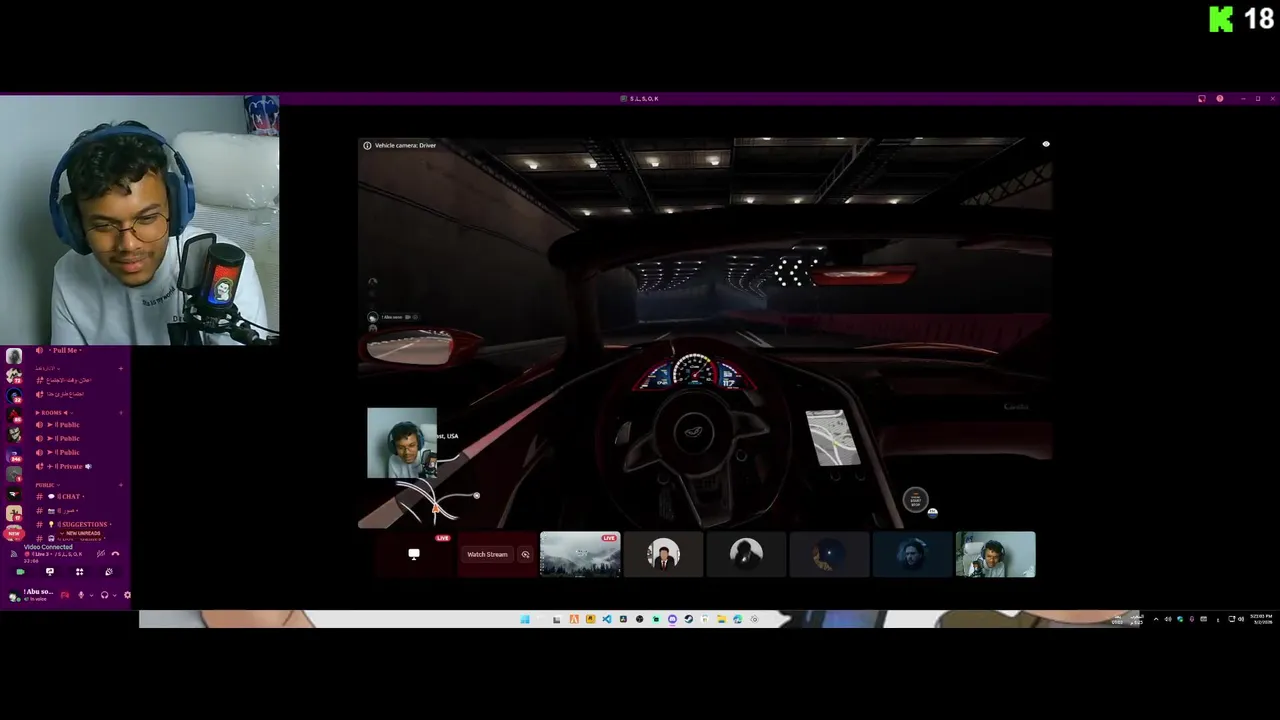This screenshot has width=1280, height=720.
Task: Pop out the stream beside Watch Stream
Action: click(x=525, y=554)
